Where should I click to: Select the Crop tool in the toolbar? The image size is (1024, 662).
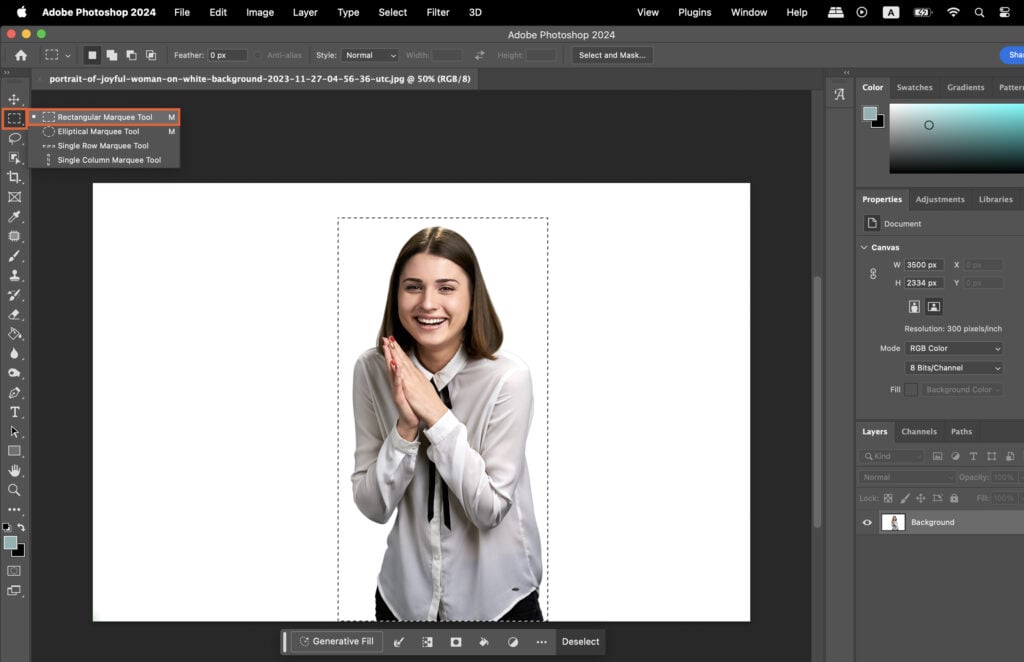click(x=15, y=177)
